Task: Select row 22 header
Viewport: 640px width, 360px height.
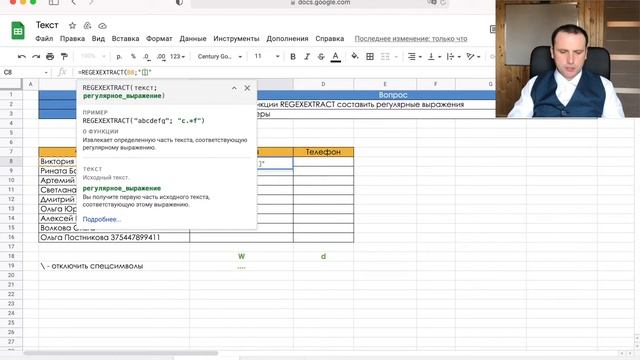Action: click(x=11, y=294)
